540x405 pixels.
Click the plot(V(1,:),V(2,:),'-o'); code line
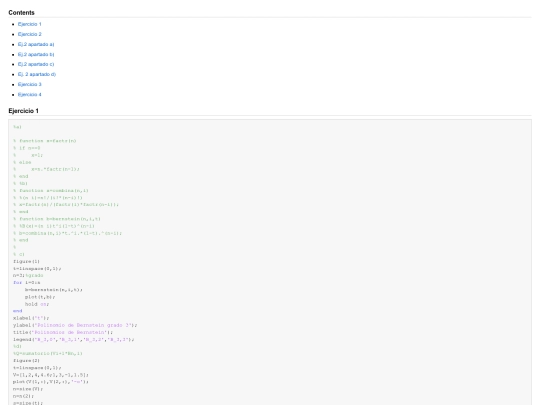coord(51,382)
